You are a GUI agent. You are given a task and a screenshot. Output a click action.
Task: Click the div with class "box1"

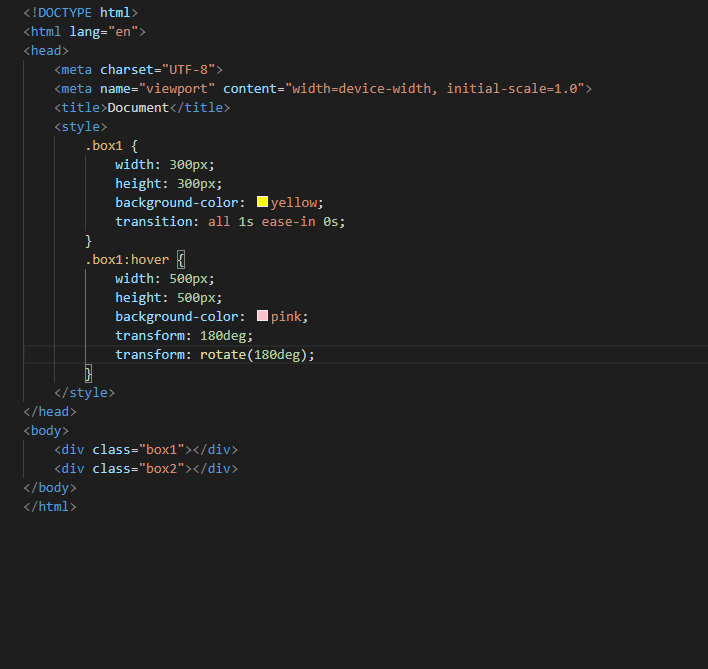pyautogui.click(x=146, y=450)
